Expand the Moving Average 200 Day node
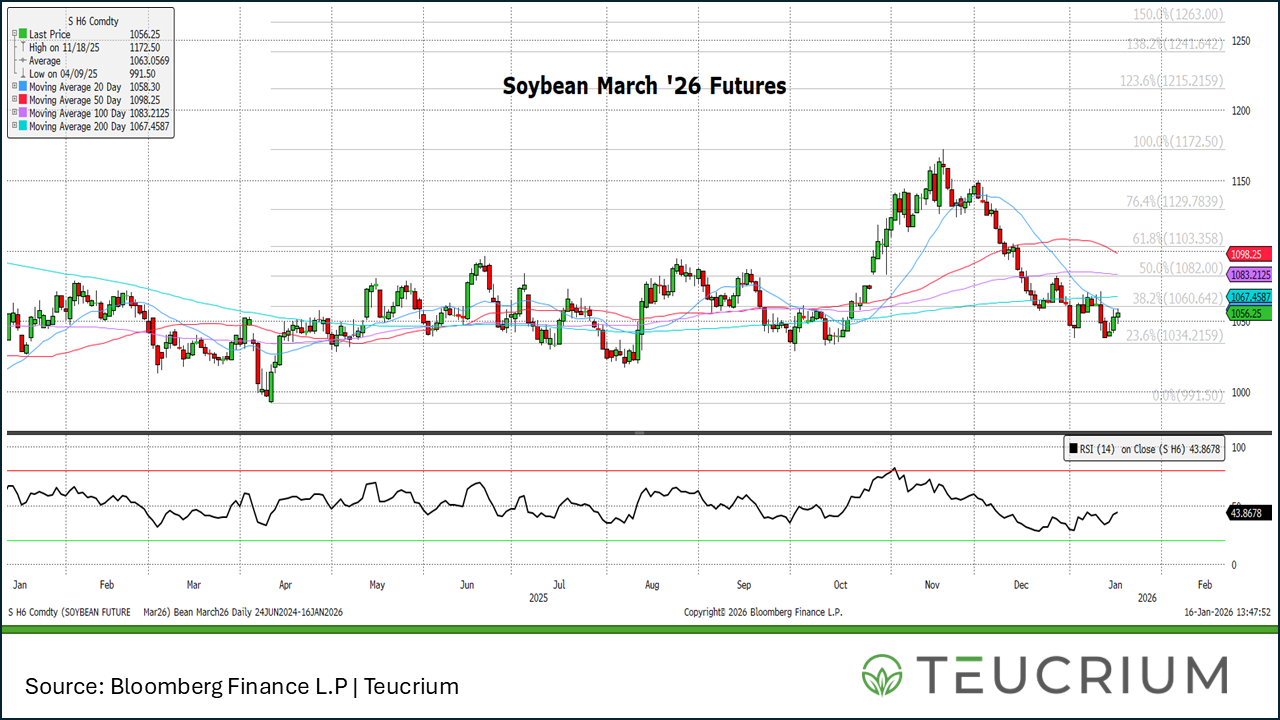Screen dimensions: 1280x720 14,125
